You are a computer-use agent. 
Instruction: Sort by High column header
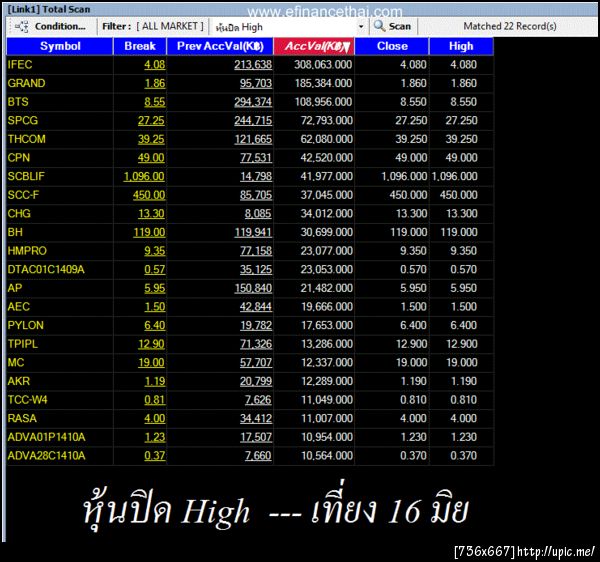pos(461,46)
